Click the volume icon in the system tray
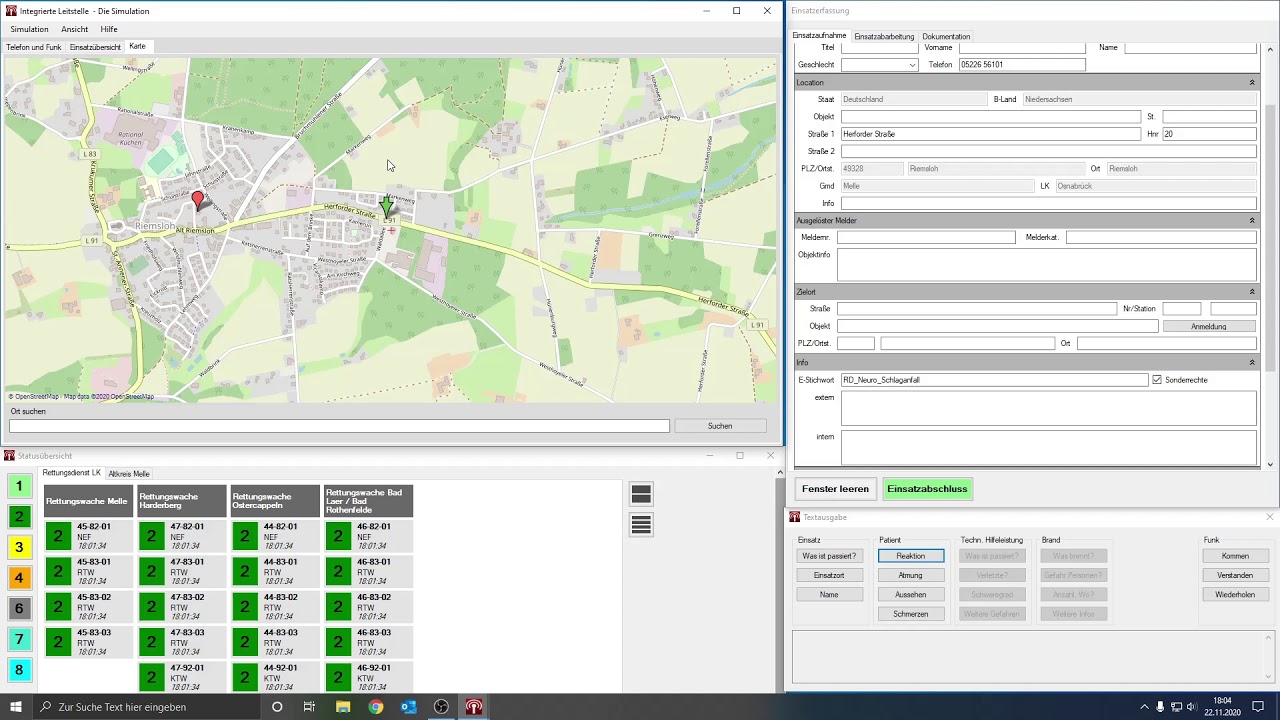The height and width of the screenshot is (720, 1280). click(x=1191, y=707)
